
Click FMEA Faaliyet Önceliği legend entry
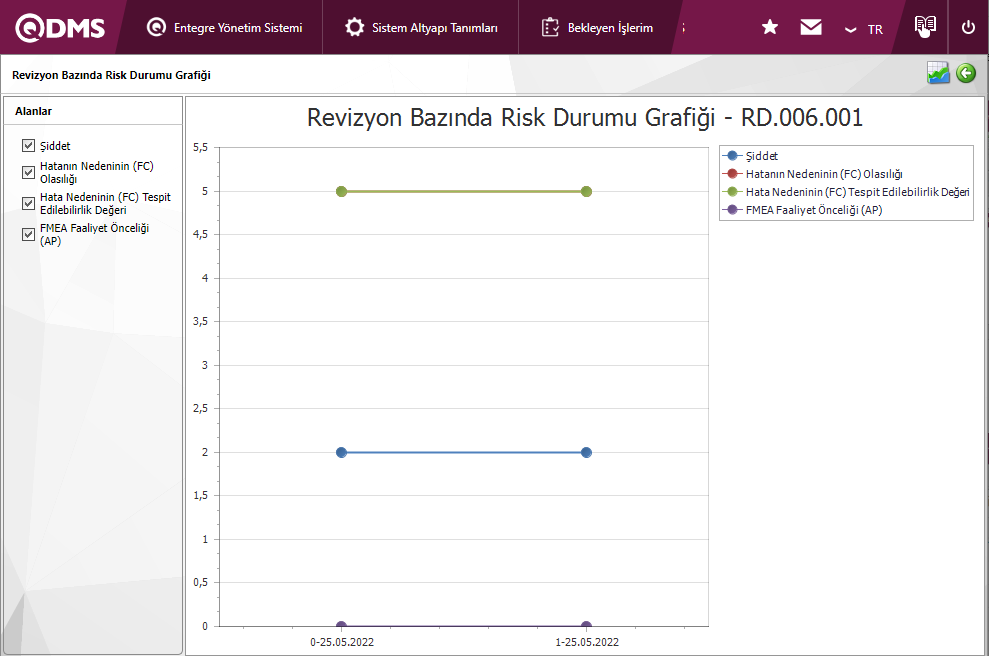coord(813,210)
